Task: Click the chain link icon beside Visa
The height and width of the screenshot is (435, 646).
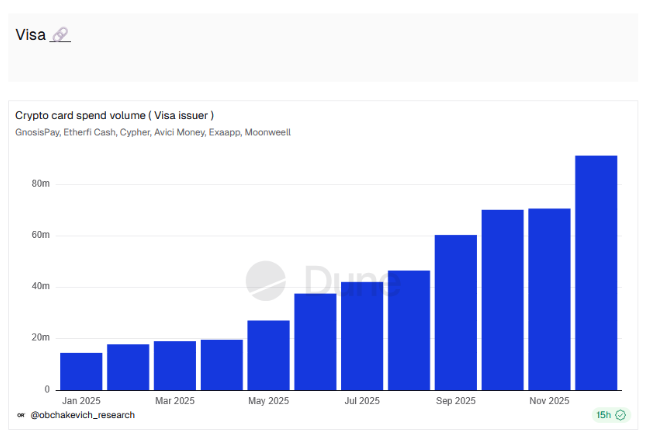Action: (60, 35)
